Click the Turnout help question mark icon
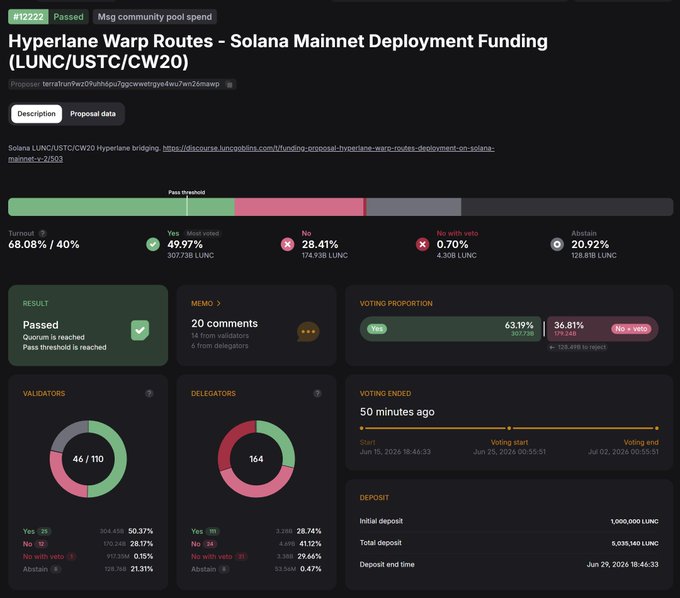The height and width of the screenshot is (598, 680). coord(42,233)
